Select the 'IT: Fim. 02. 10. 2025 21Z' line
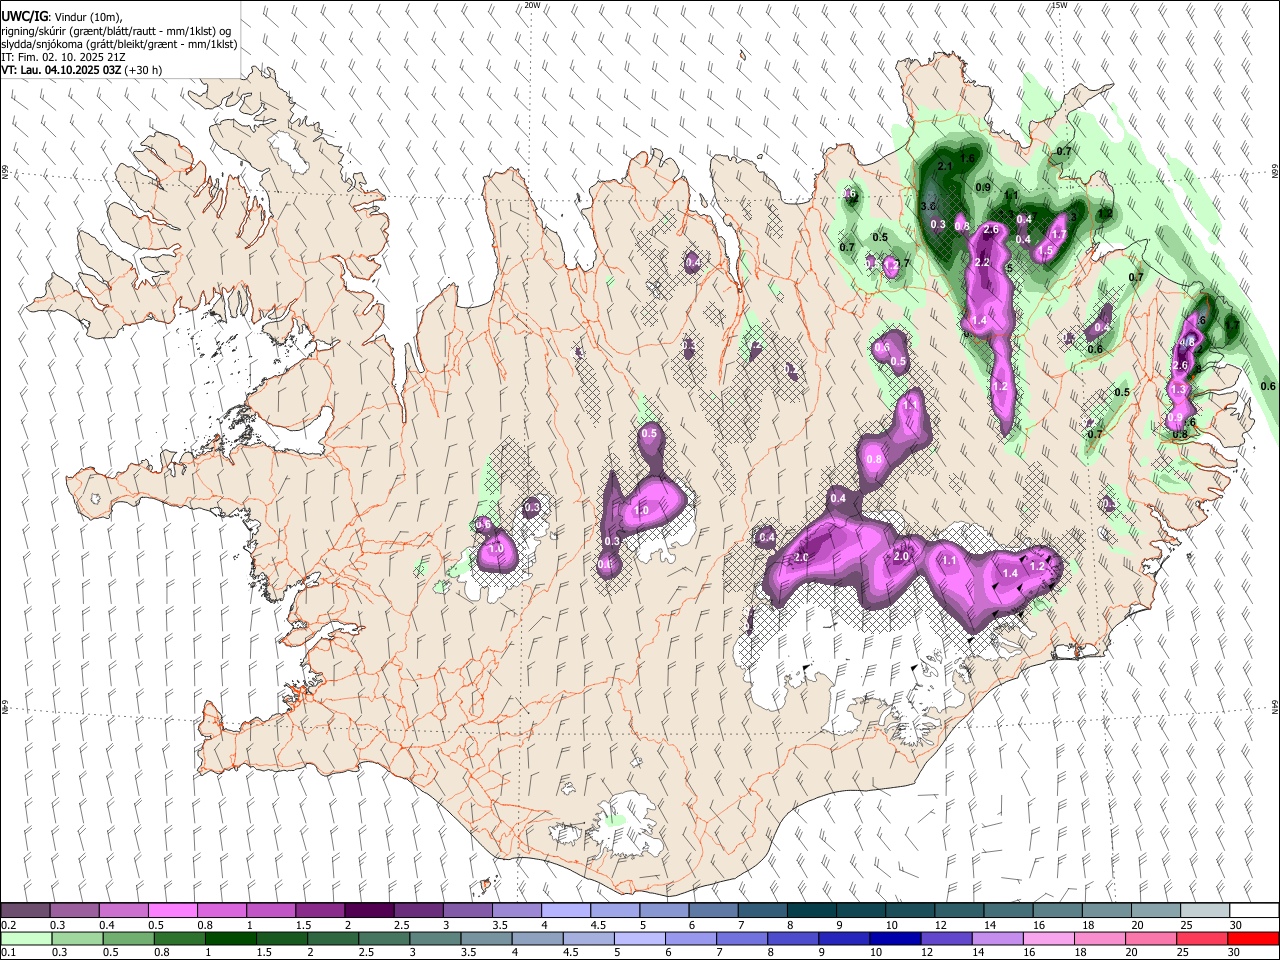 tap(63, 57)
